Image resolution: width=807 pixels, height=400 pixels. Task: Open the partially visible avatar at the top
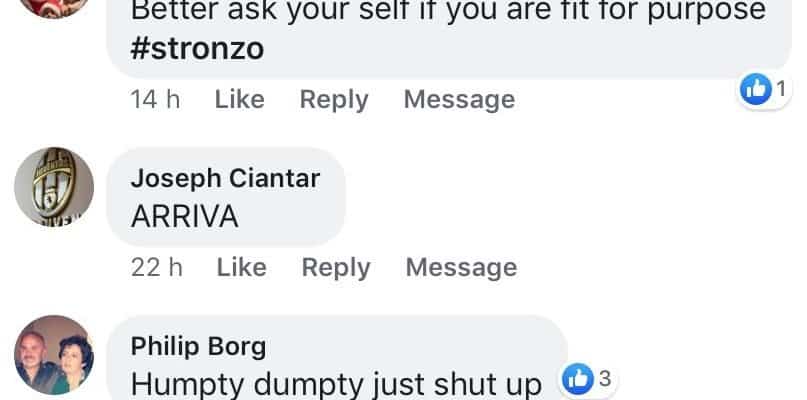click(x=54, y=8)
